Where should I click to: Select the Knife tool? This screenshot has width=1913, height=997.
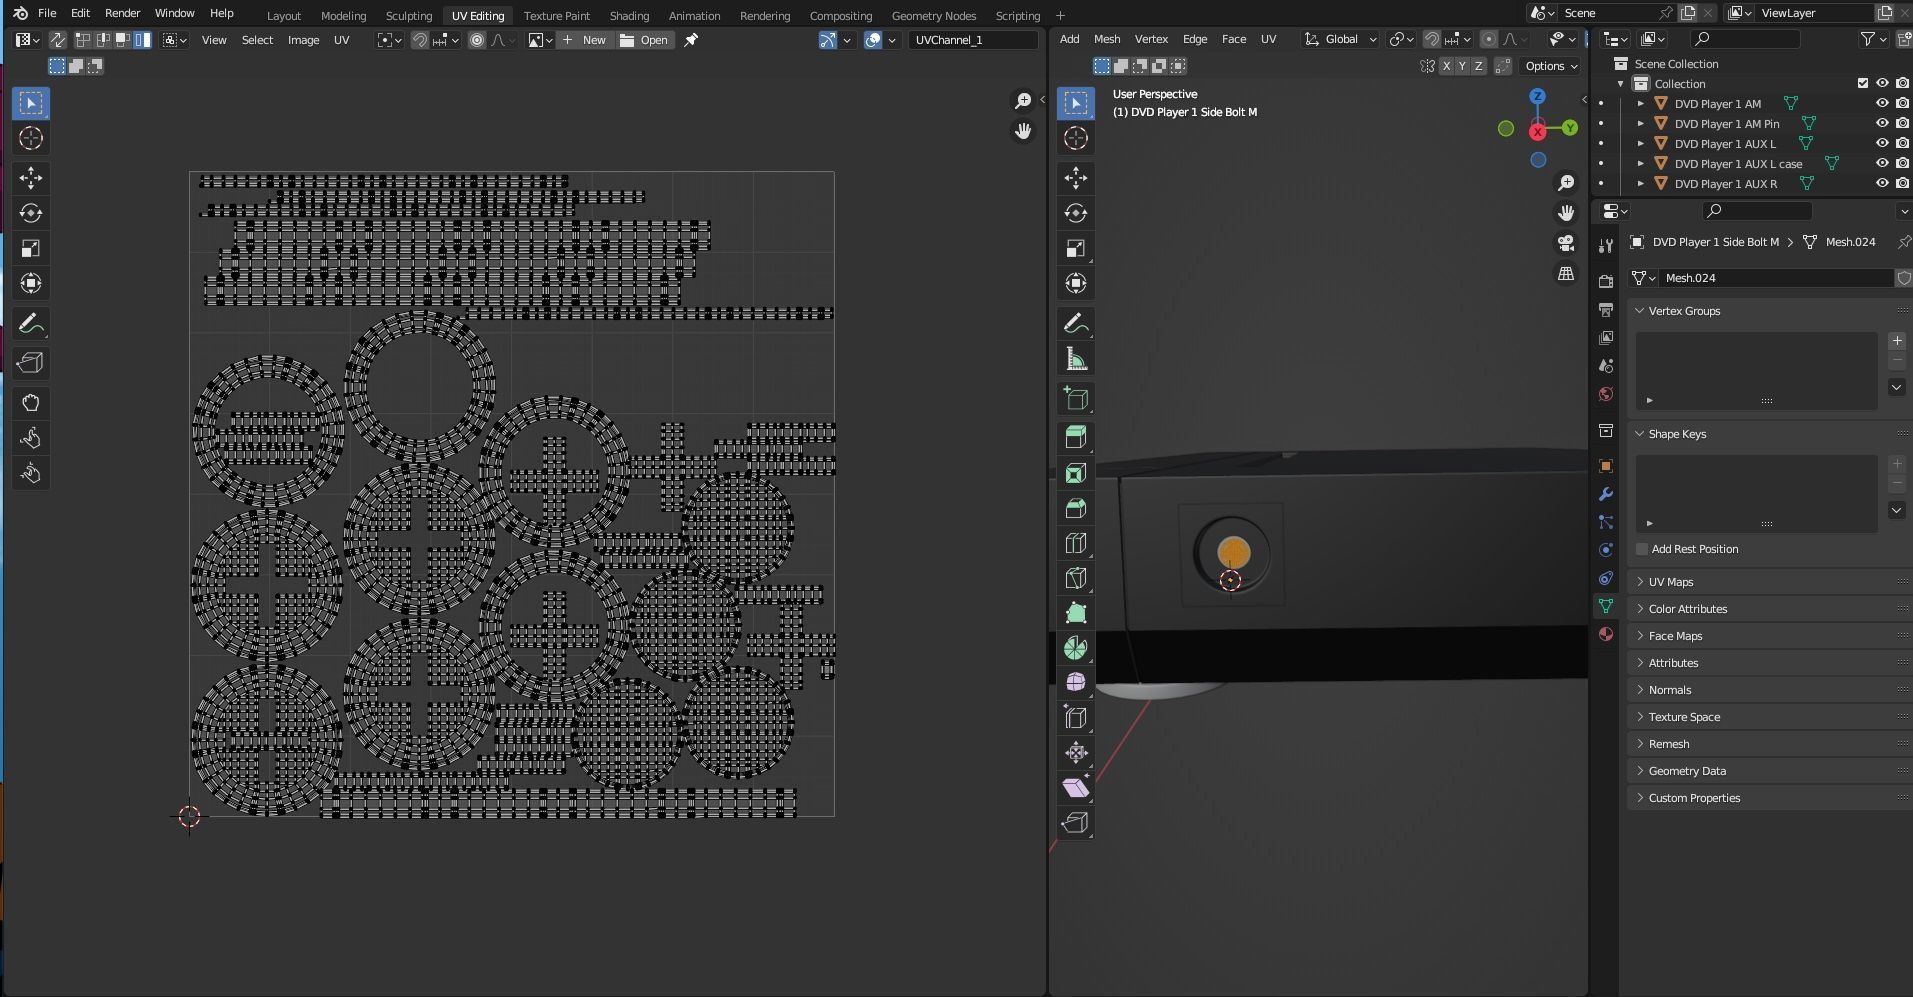click(x=1076, y=578)
